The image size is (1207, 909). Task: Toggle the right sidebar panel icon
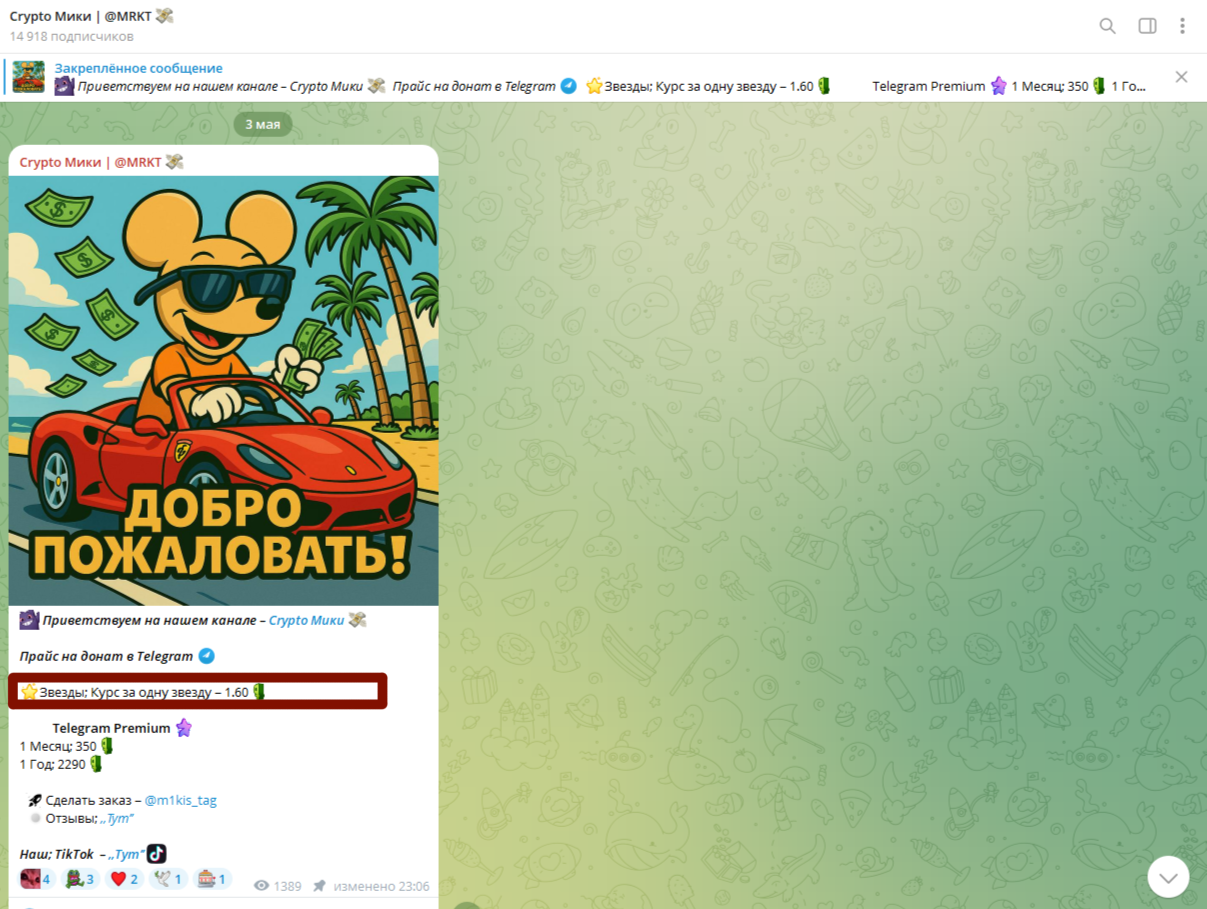click(1147, 26)
